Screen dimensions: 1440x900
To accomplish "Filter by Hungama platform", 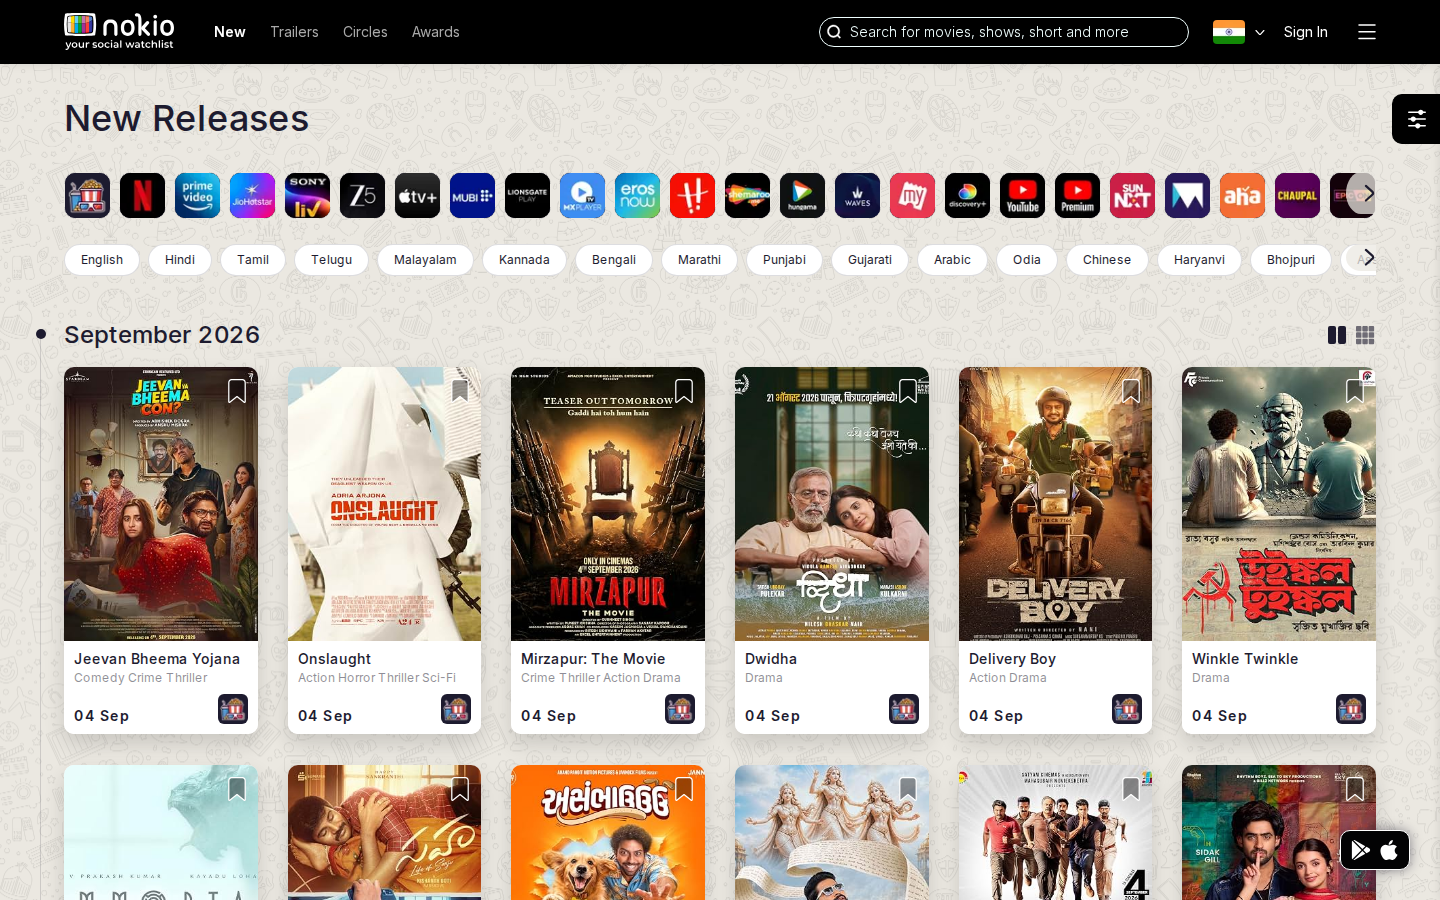I will coord(802,196).
